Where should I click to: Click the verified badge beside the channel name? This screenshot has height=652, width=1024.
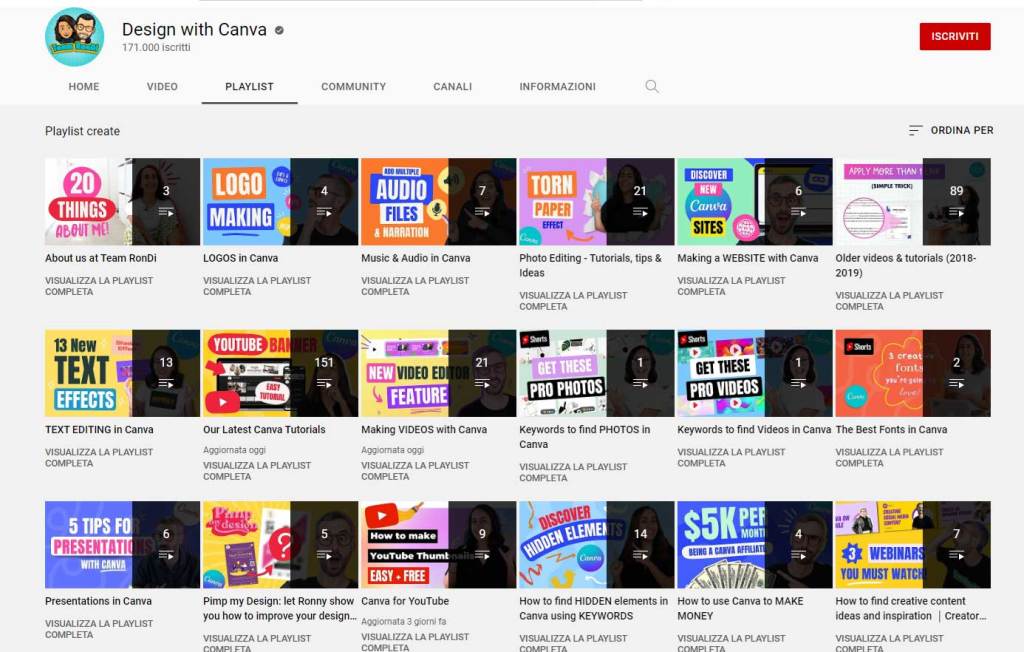280,30
